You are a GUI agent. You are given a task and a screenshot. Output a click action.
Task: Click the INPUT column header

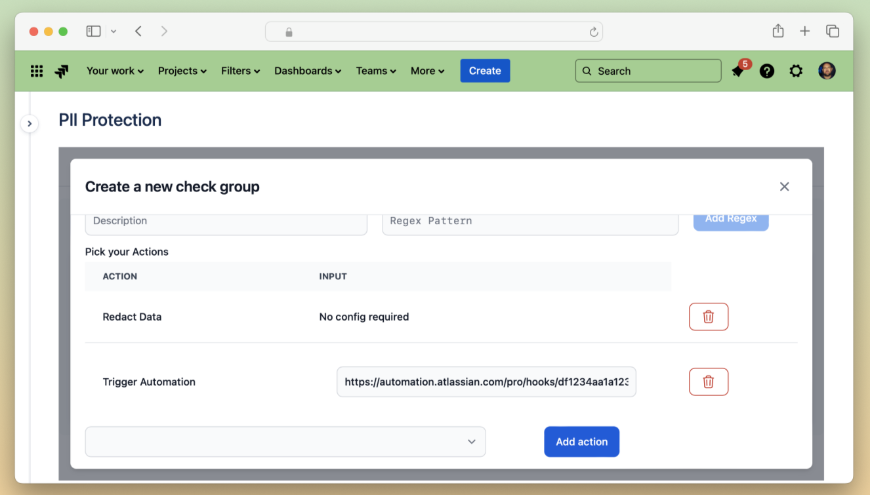(x=333, y=276)
